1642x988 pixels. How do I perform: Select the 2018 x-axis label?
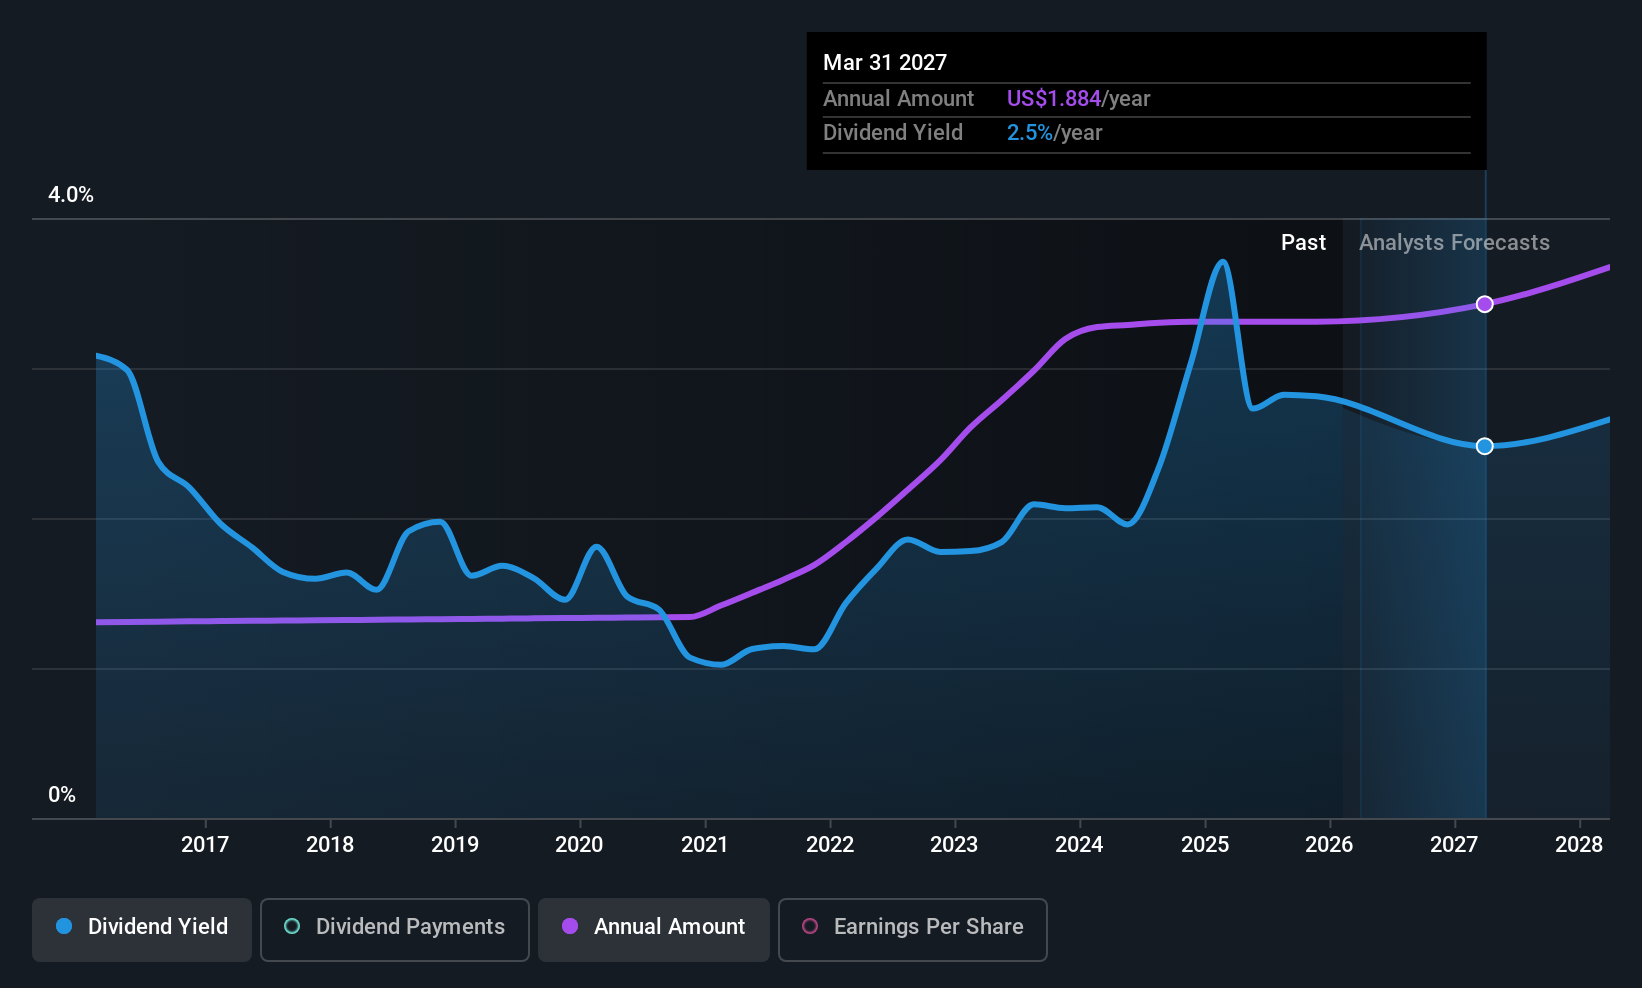330,845
